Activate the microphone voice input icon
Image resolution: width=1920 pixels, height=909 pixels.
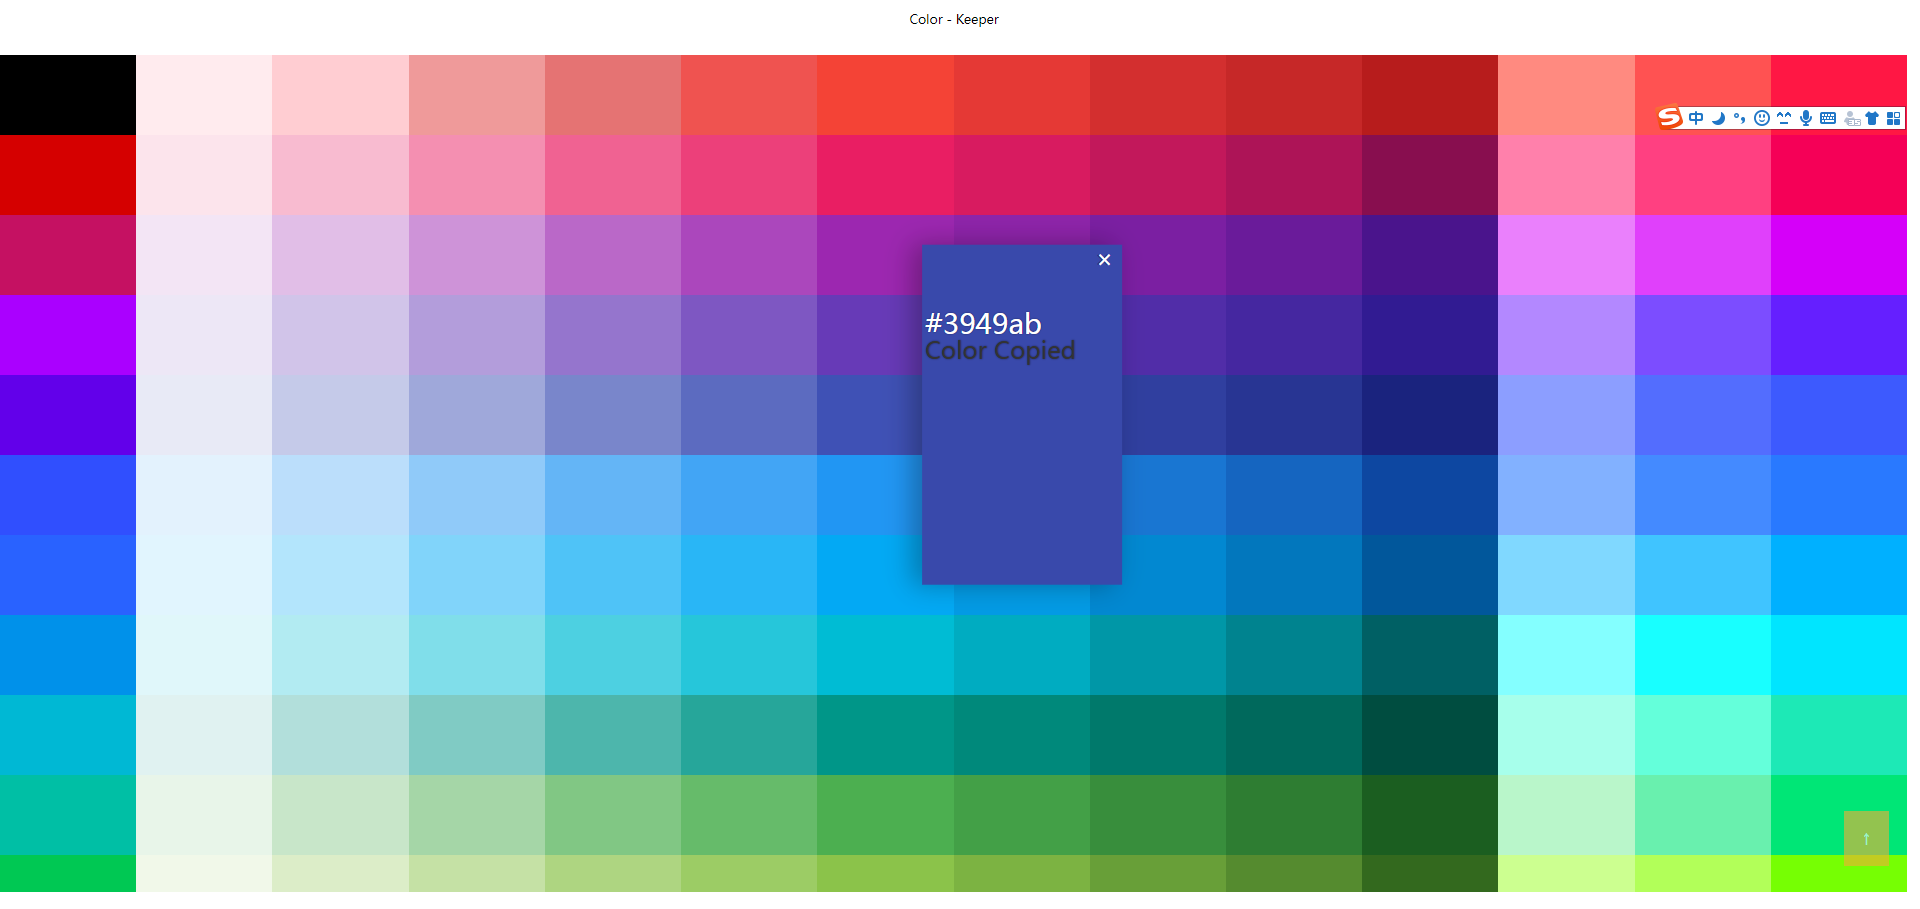1806,118
